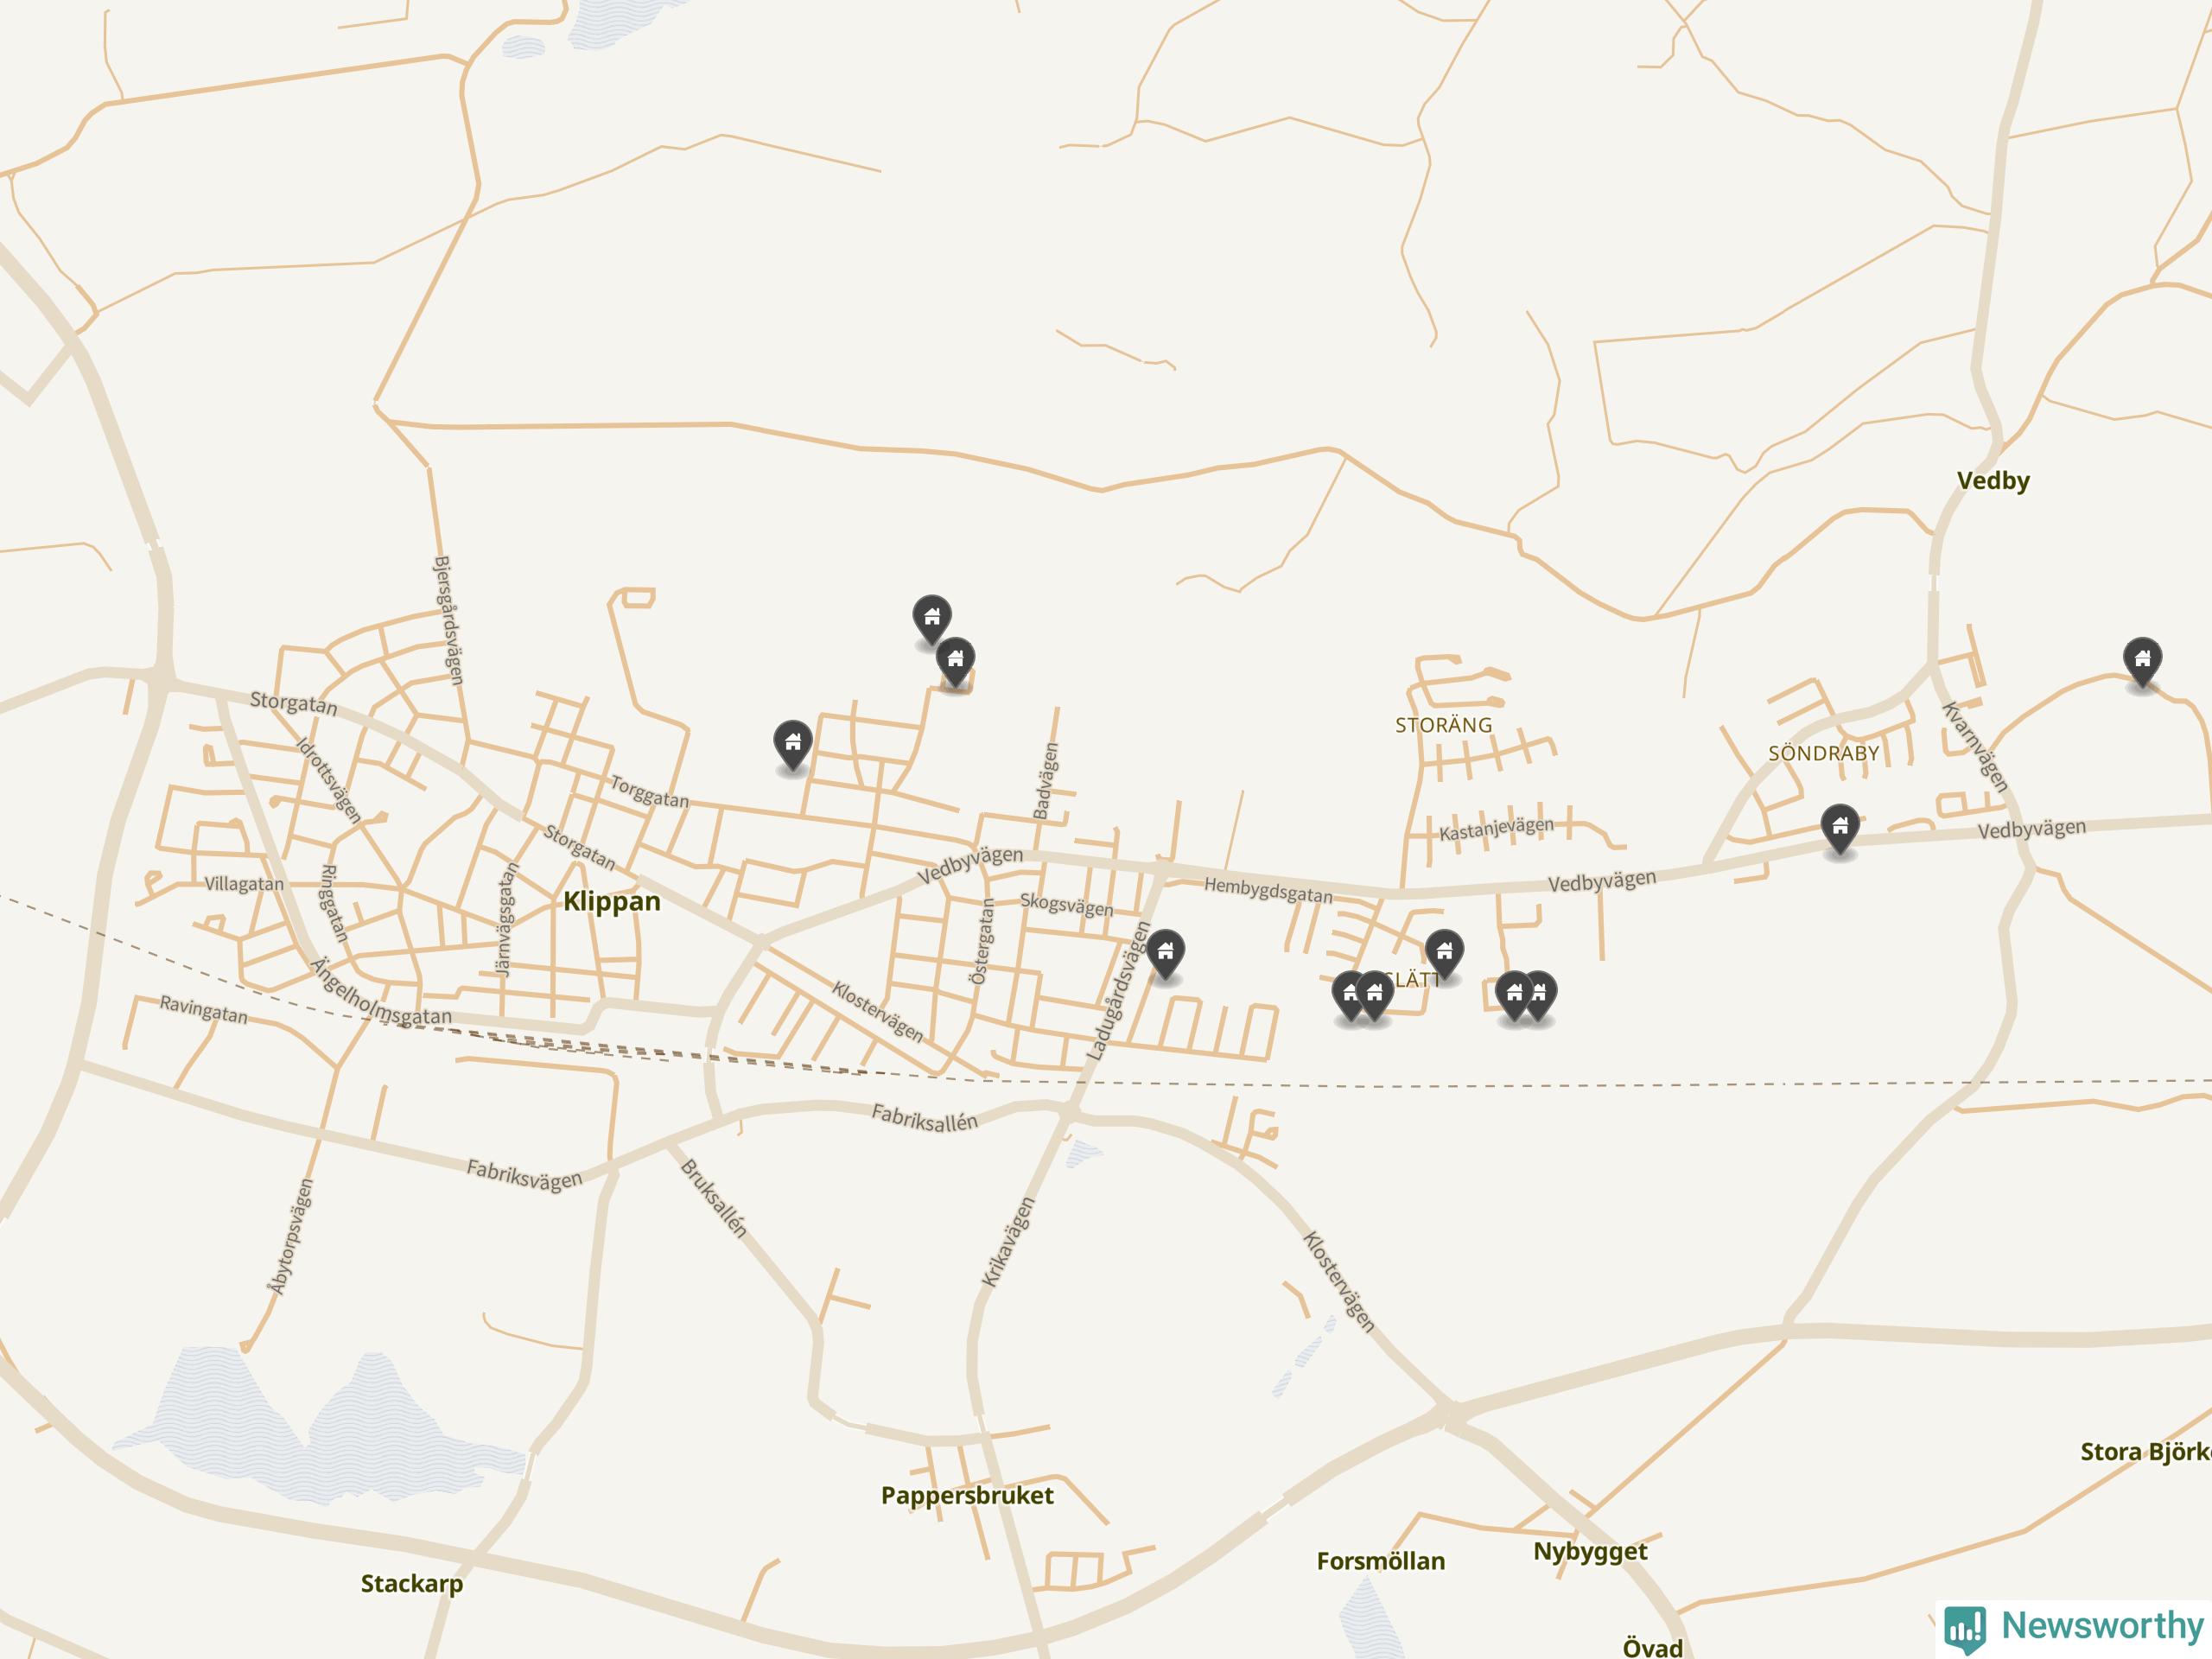
Task: Click the Nybygget place label
Action: 1590,1551
